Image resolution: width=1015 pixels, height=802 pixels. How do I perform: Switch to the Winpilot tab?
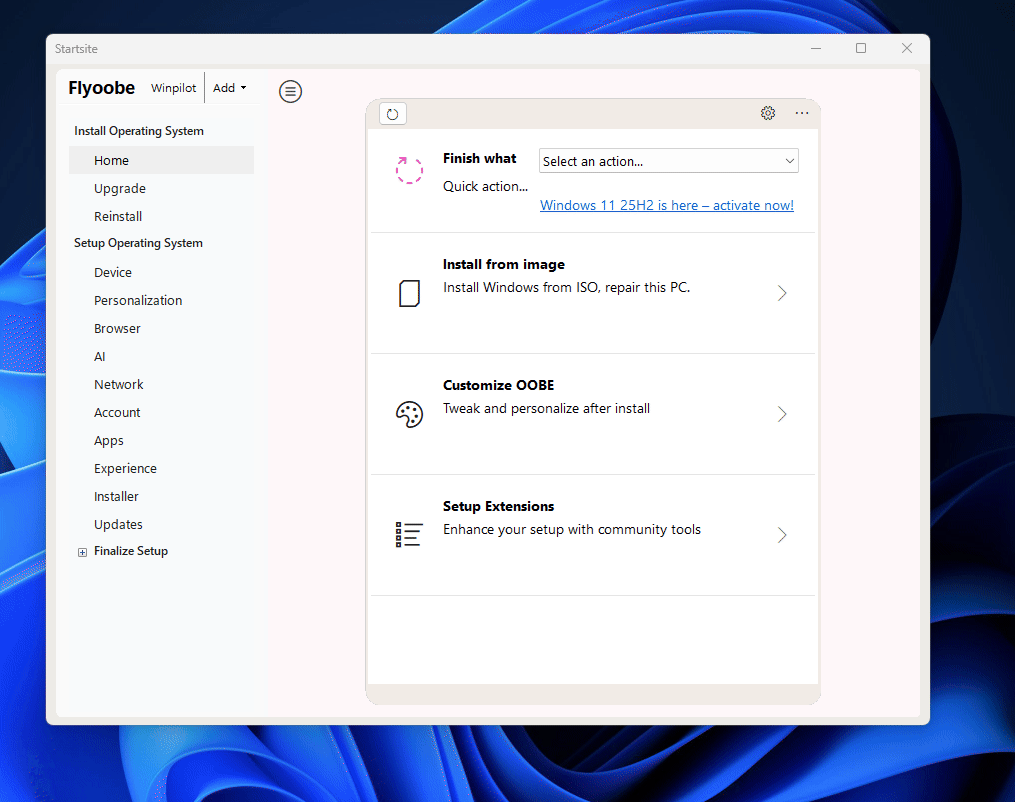click(x=173, y=88)
